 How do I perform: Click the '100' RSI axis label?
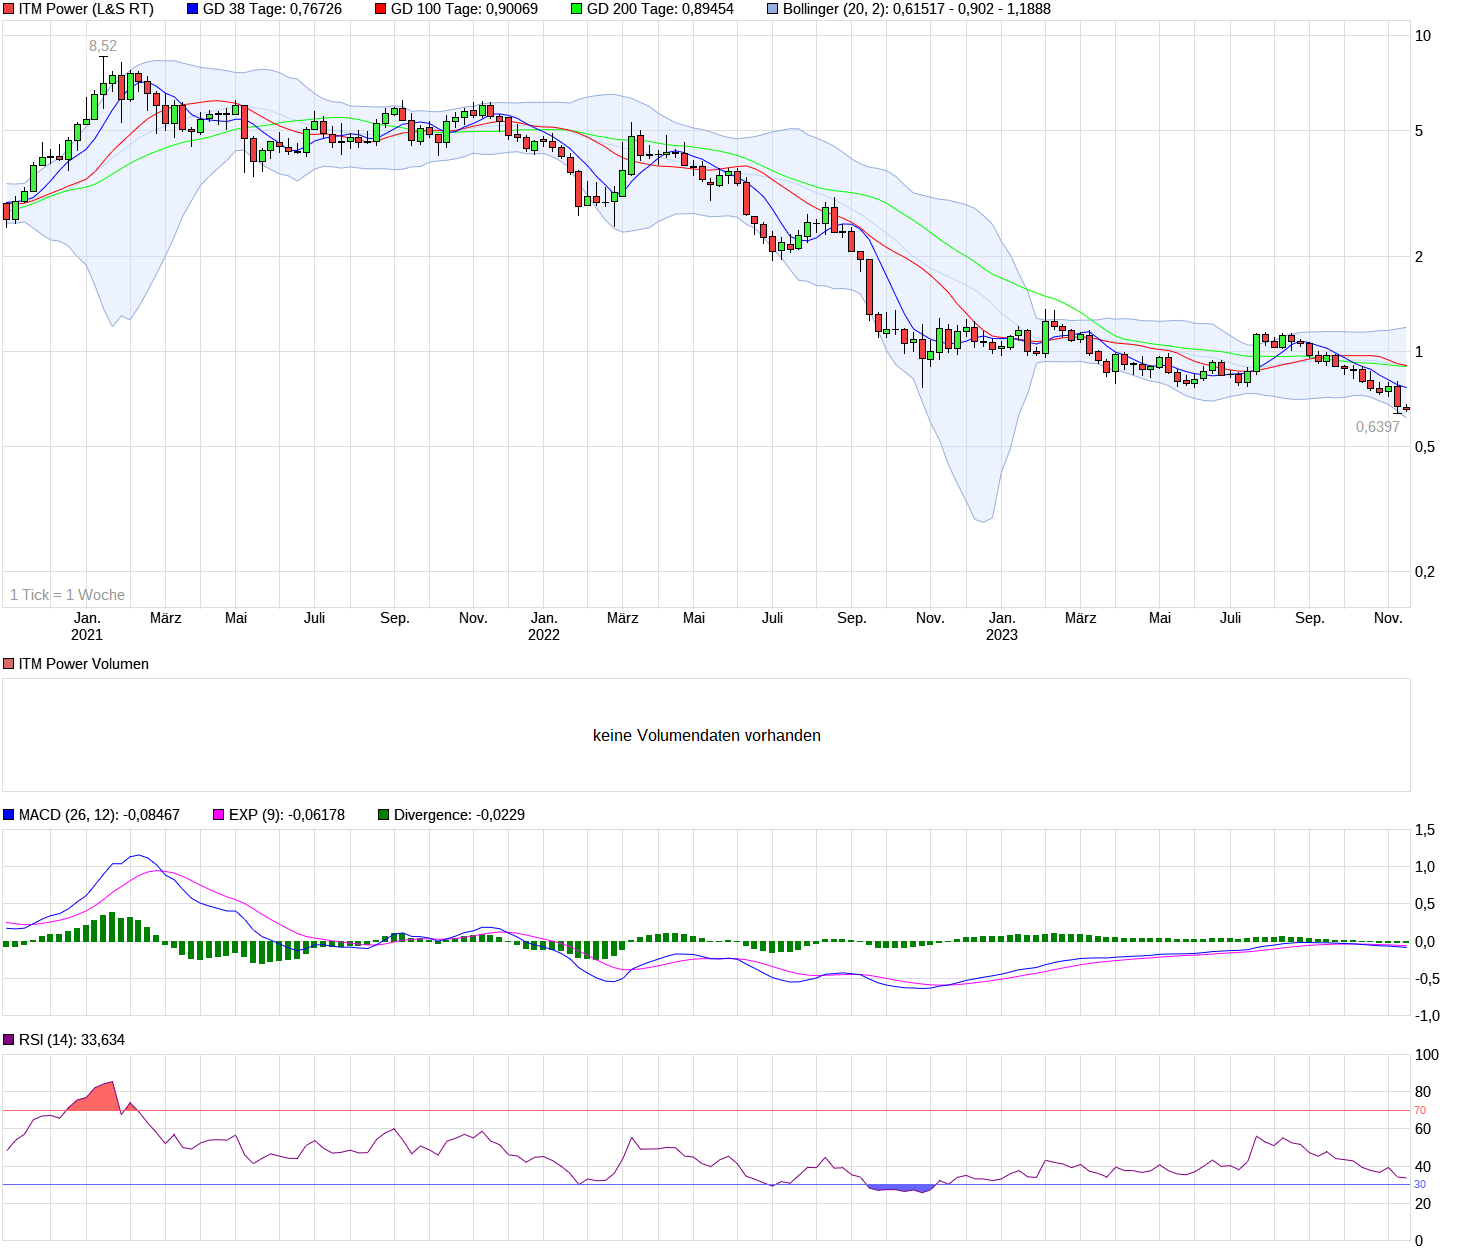click(x=1427, y=1055)
